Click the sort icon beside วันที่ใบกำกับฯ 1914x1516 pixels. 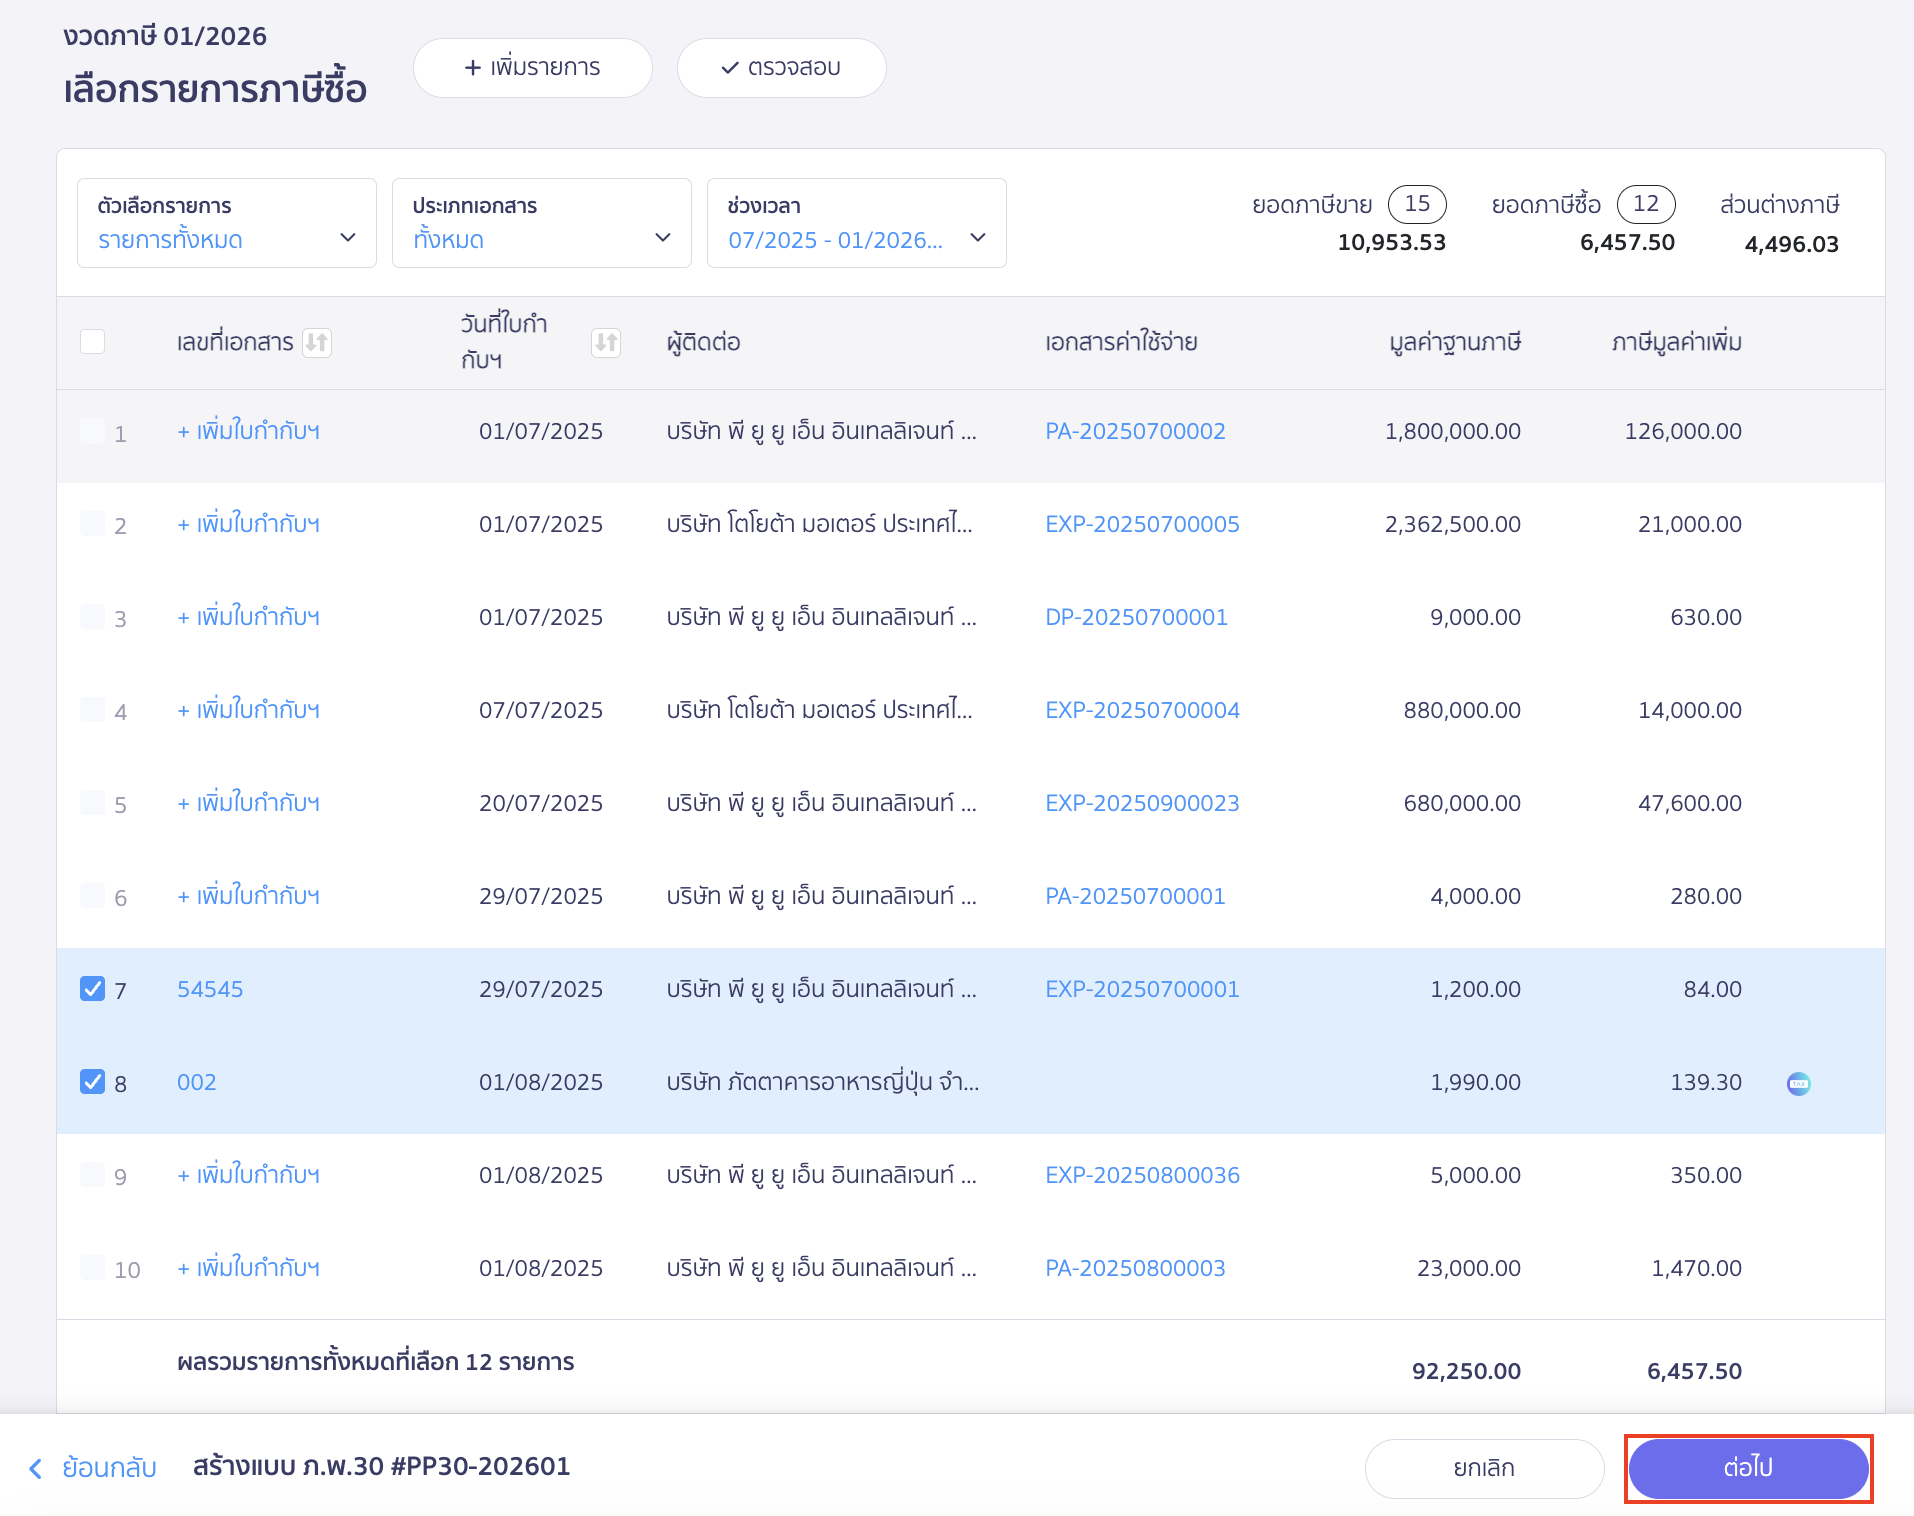coord(606,343)
